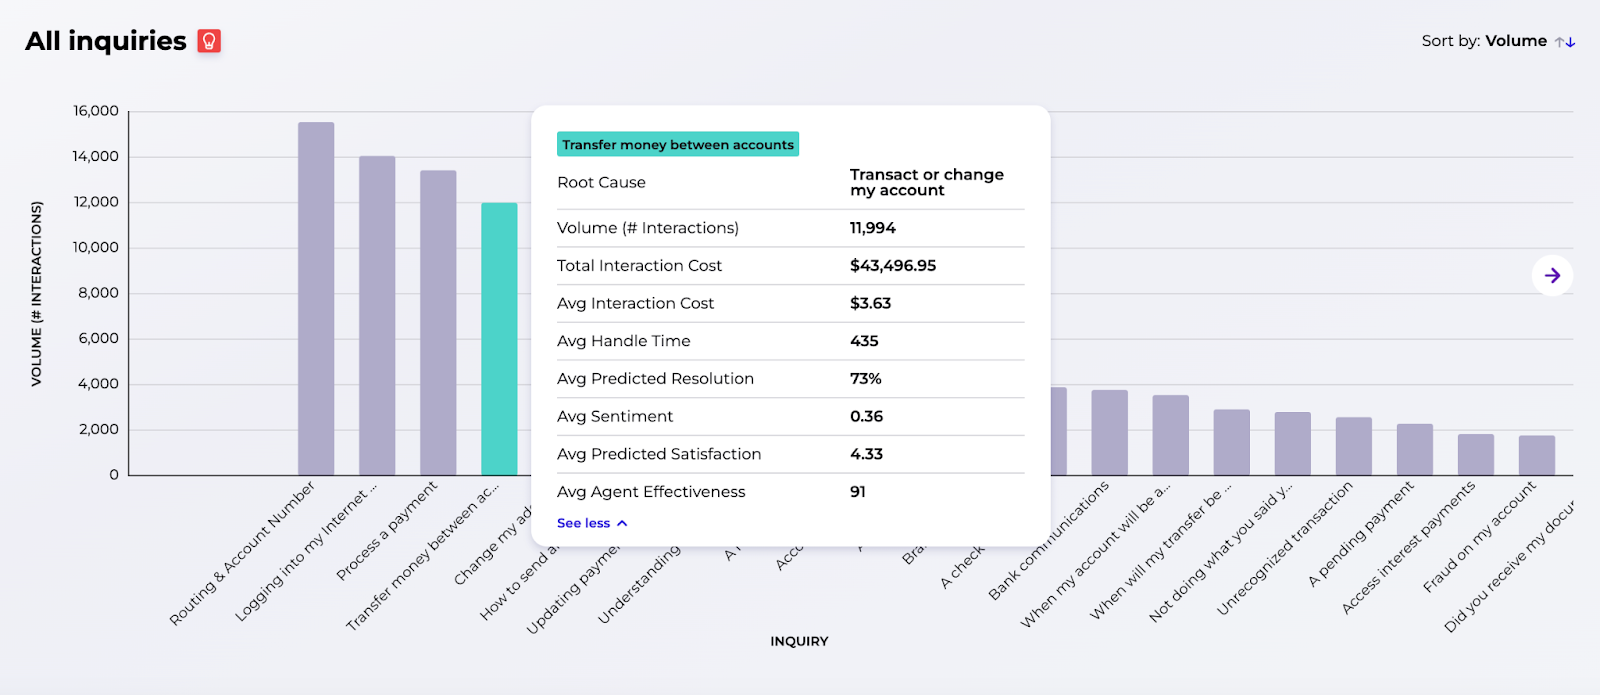Click the Access interest payments bar

click(x=1414, y=450)
